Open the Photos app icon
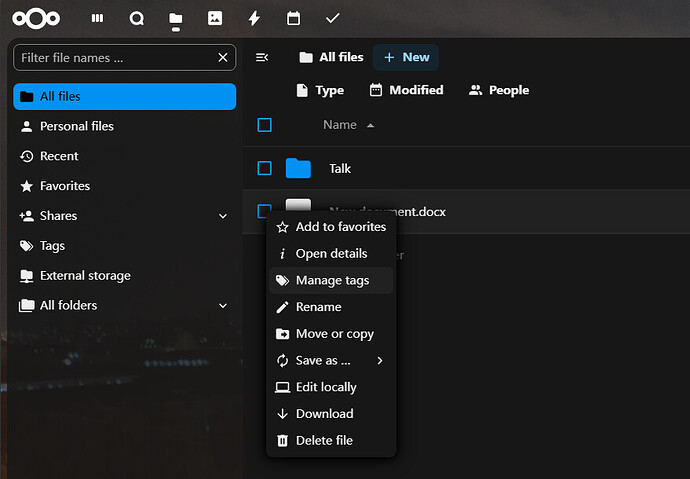 pyautogui.click(x=214, y=18)
